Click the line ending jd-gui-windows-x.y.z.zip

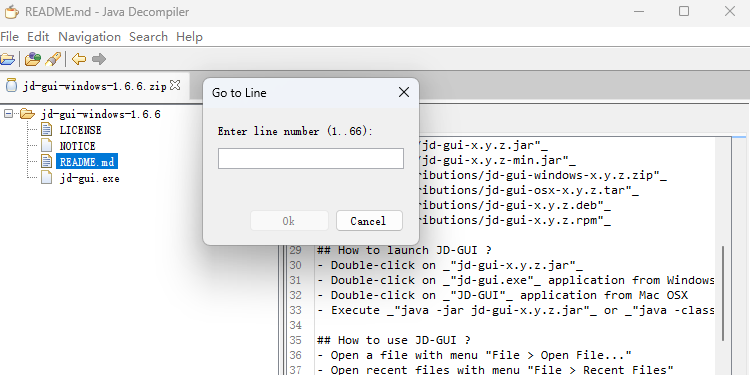coord(543,176)
